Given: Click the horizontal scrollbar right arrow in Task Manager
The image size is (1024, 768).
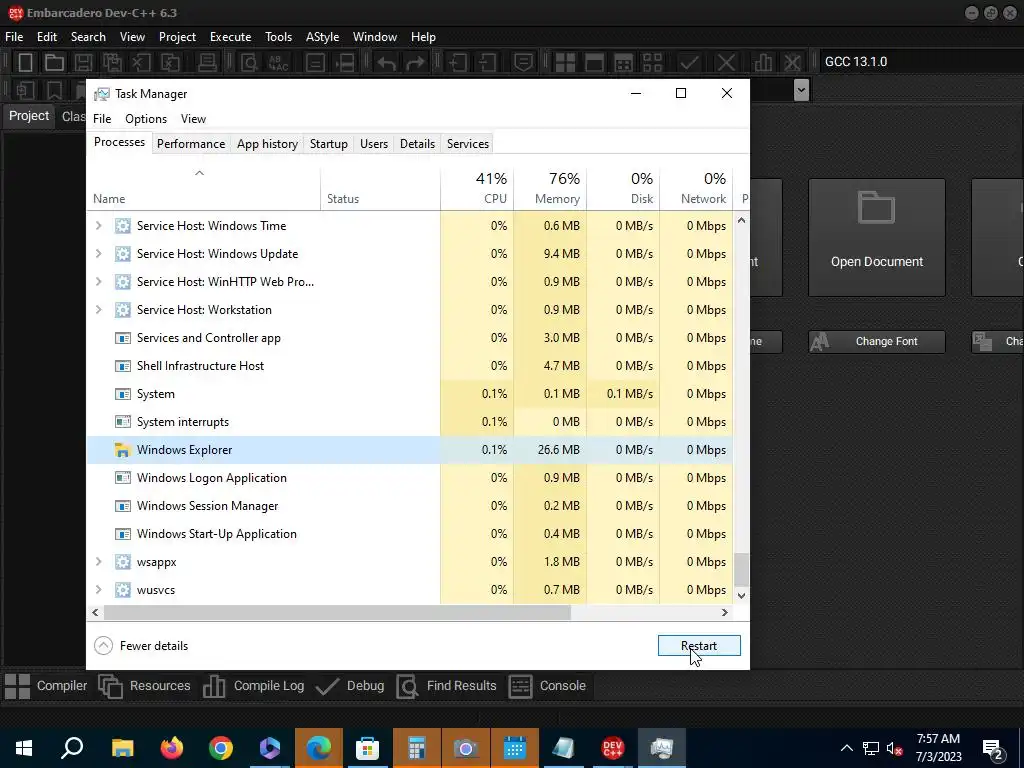Looking at the screenshot, I should point(724,613).
